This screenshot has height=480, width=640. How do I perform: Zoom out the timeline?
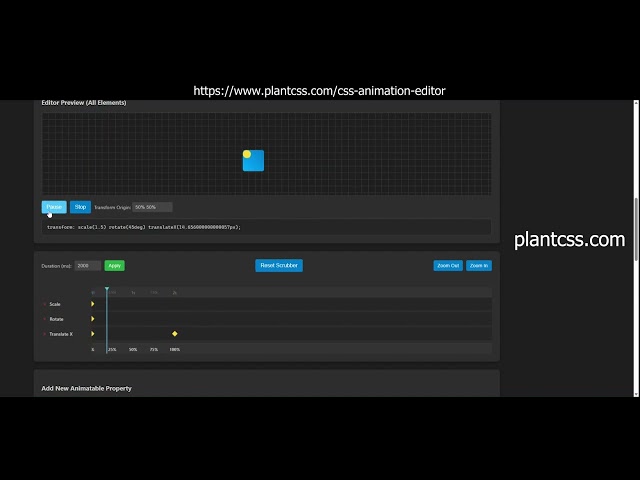(448, 266)
